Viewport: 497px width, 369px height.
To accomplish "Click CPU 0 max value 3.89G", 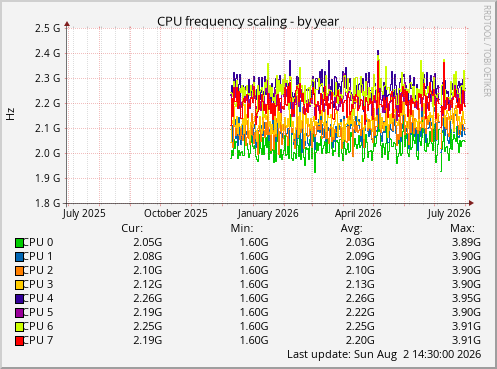I will click(x=466, y=242).
